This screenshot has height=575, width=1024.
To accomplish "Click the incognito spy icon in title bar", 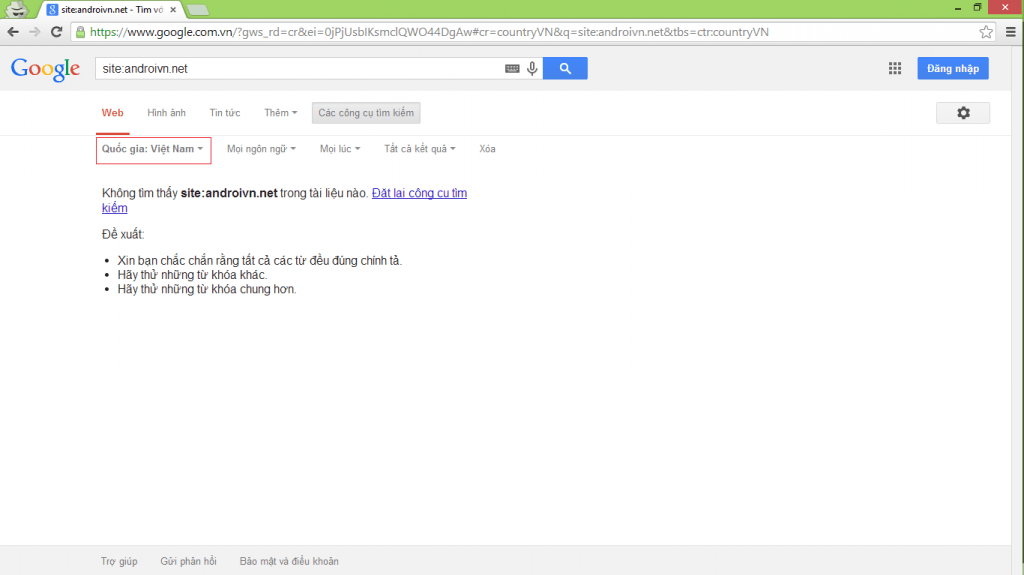I will click(17, 9).
